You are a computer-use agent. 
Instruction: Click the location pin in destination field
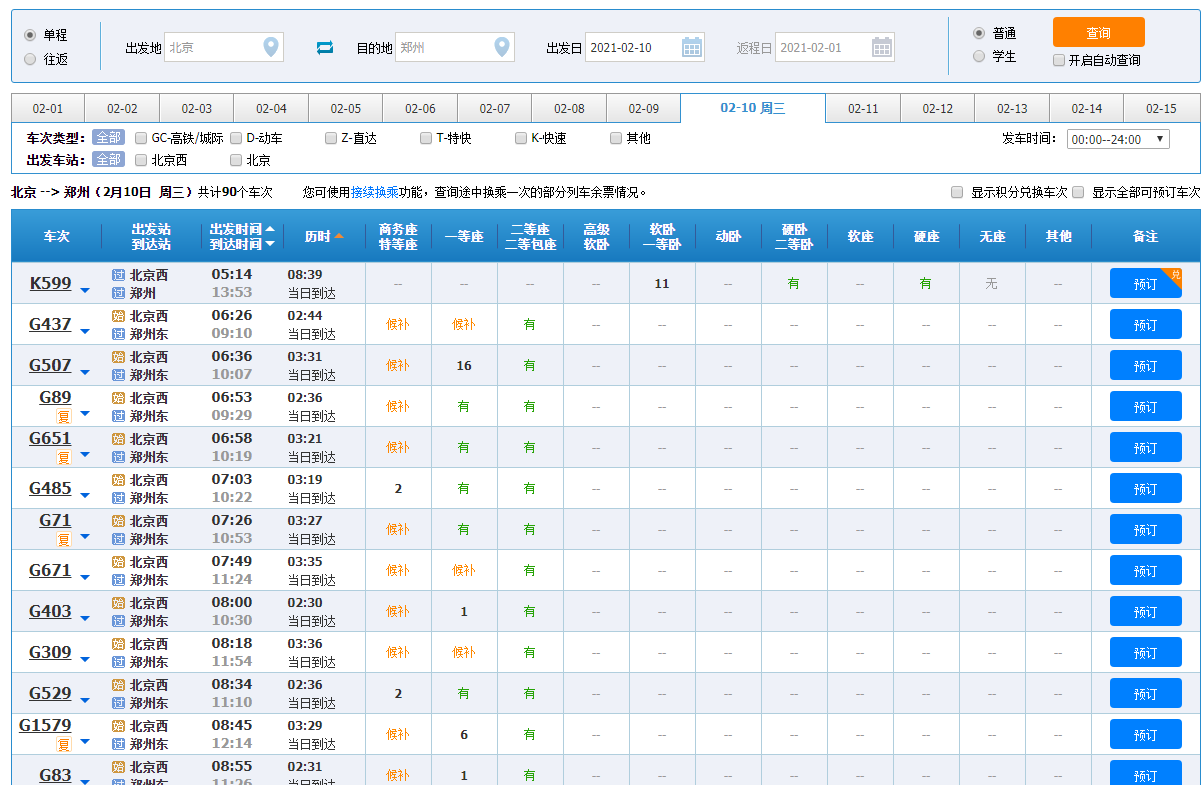(x=502, y=47)
